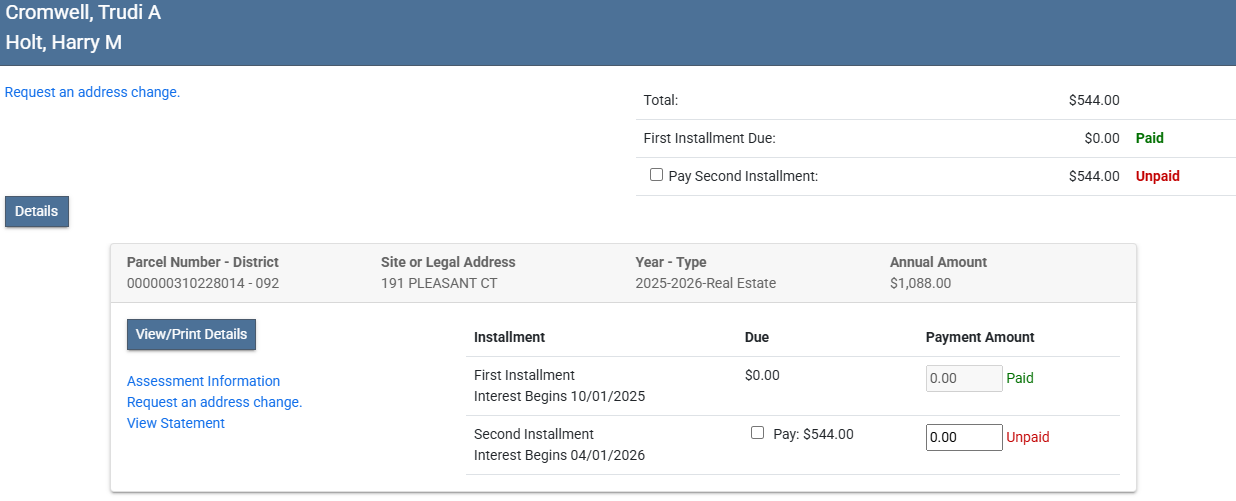The height and width of the screenshot is (501, 1236).
Task: Select owner name Cromwell, Trudi A
Action: (x=83, y=13)
